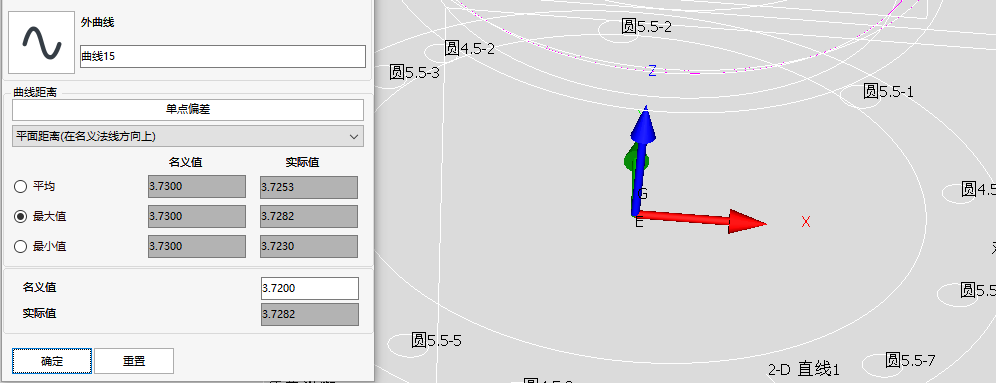Image resolution: width=997 pixels, height=383 pixels.
Task: Click the 重置 button
Action: (134, 361)
